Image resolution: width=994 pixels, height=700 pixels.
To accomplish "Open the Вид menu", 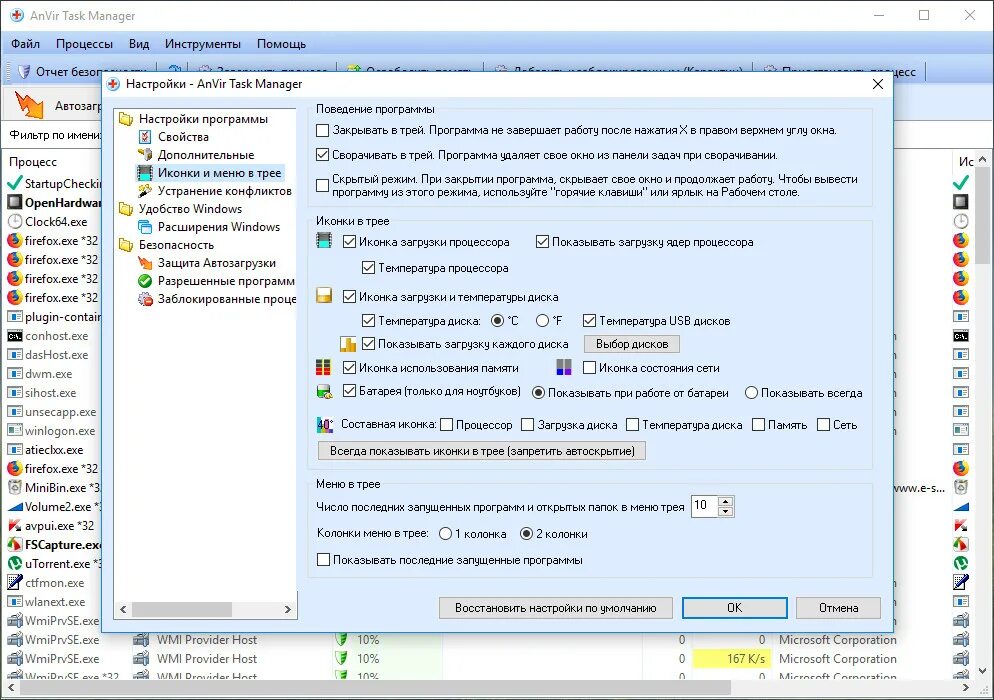I will (x=139, y=43).
